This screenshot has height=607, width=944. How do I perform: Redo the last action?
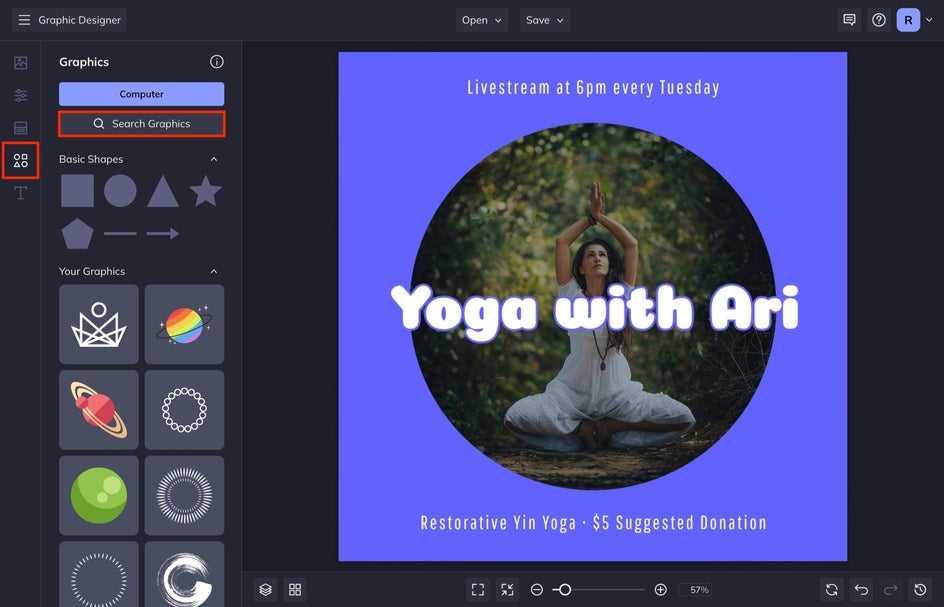coord(890,590)
